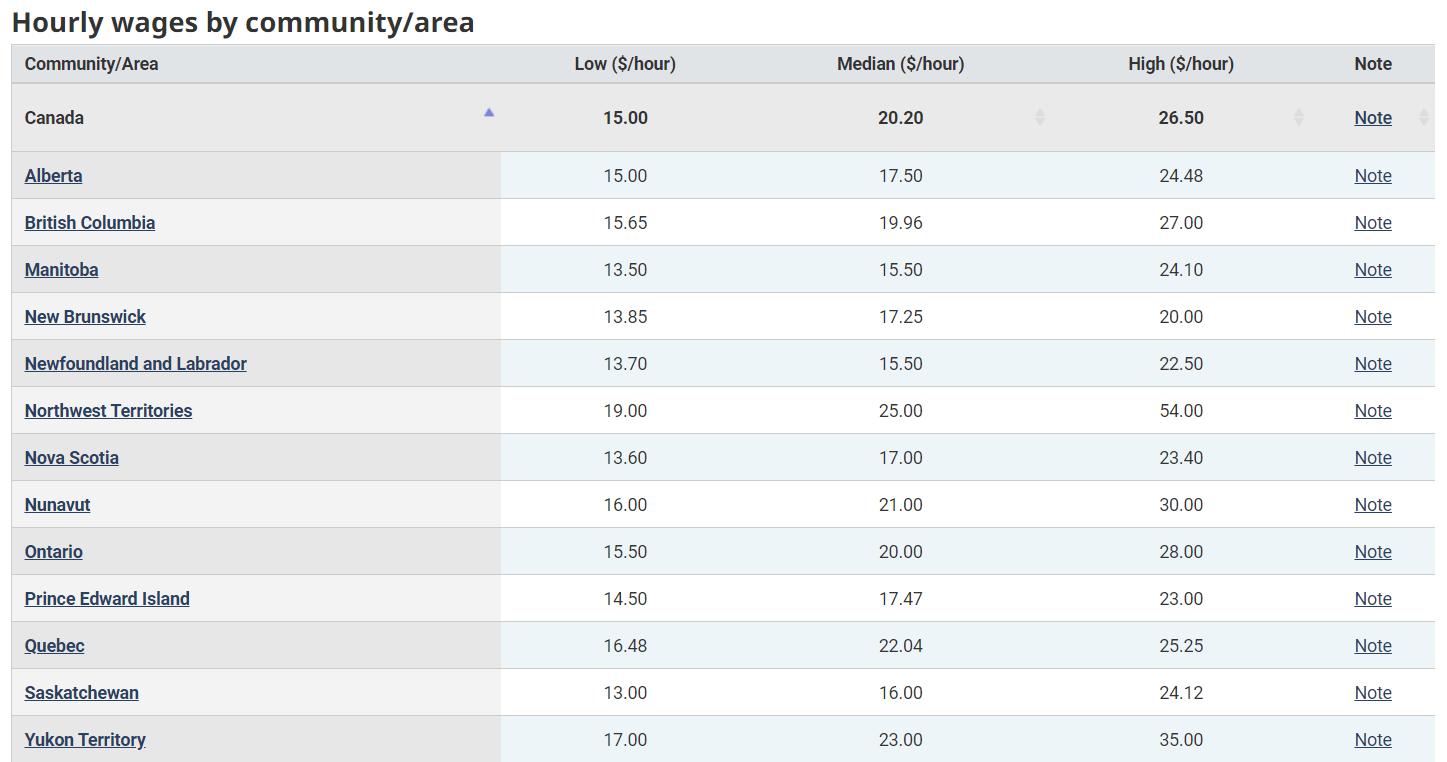Visit the Nova Scotia link
Image resolution: width=1447 pixels, height=762 pixels.
[72, 457]
